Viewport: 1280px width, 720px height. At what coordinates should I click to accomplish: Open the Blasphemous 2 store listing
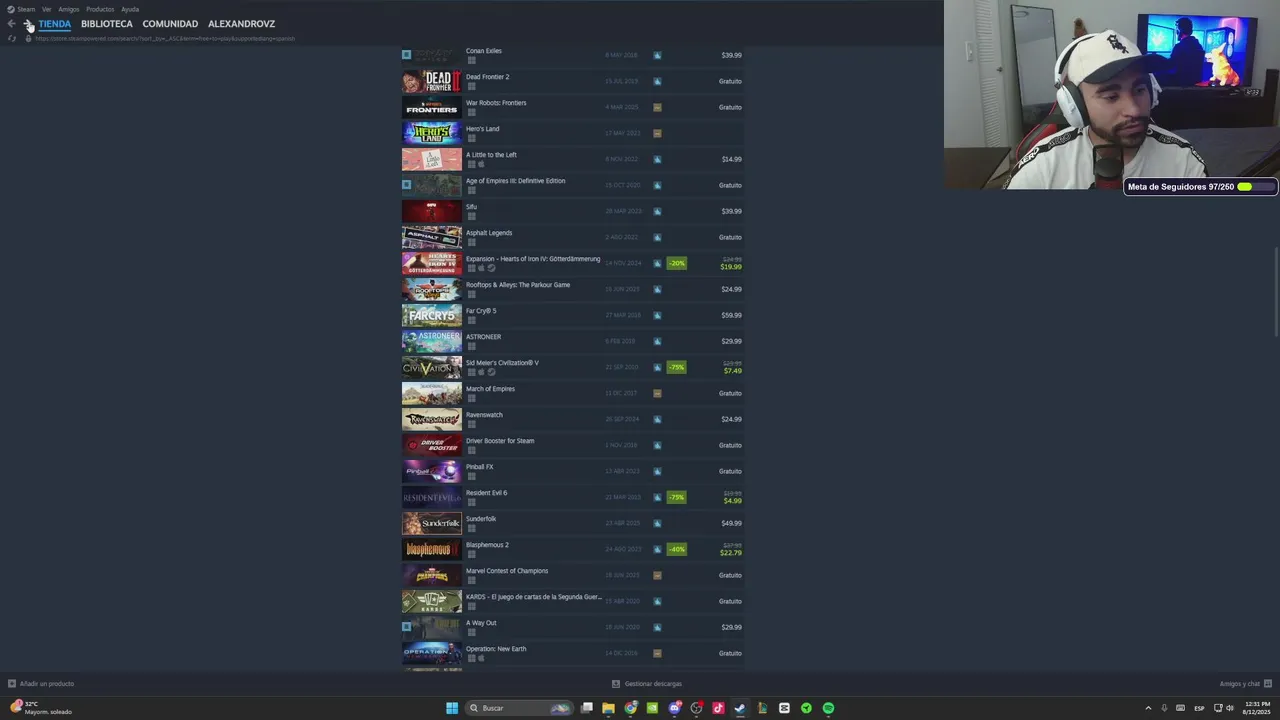(572, 549)
